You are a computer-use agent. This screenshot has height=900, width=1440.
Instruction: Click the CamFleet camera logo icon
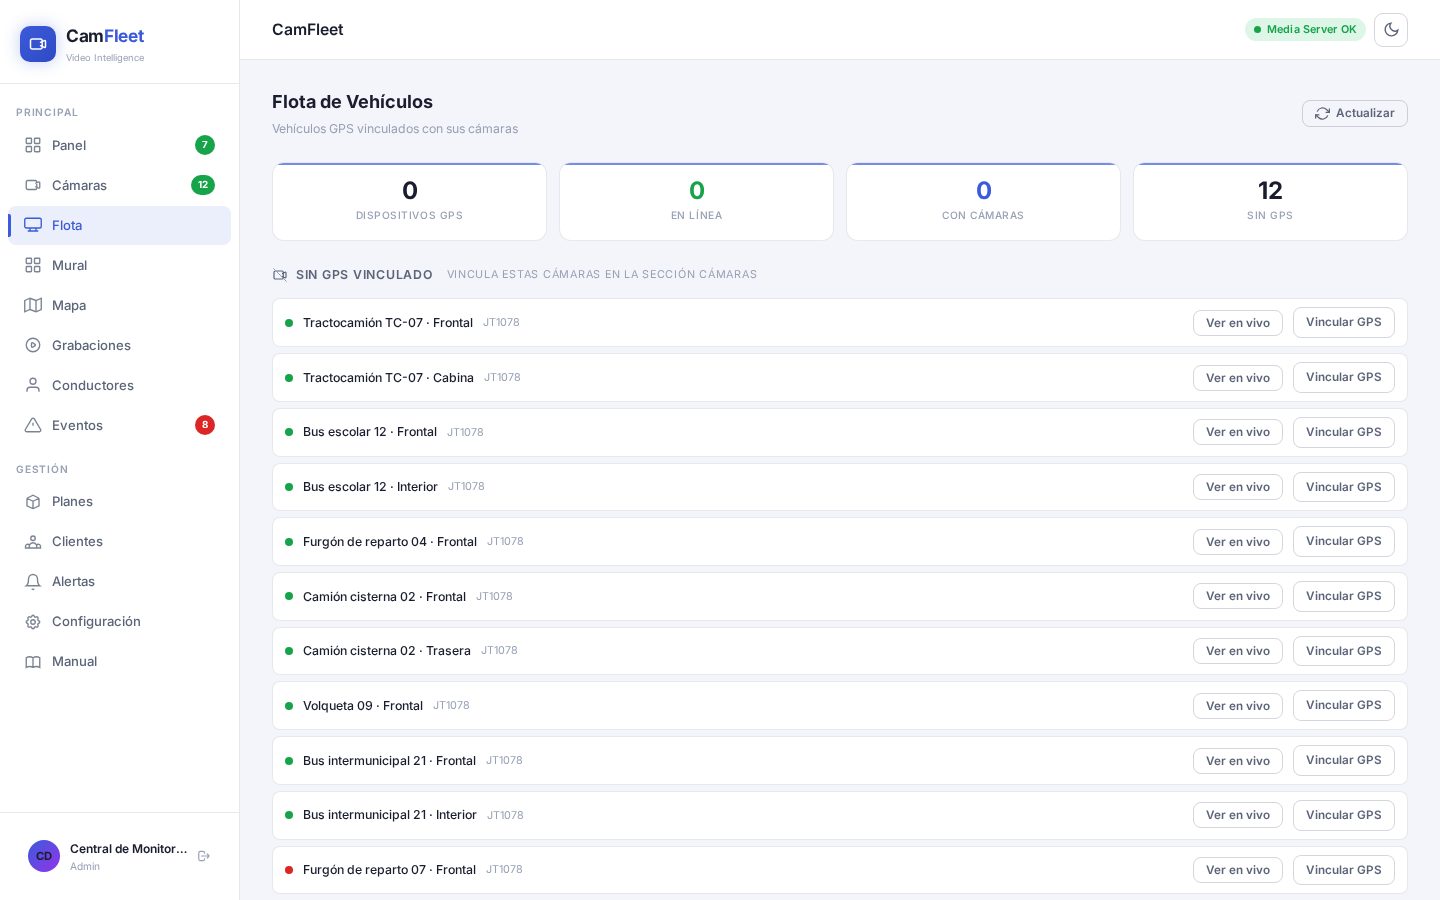click(38, 44)
